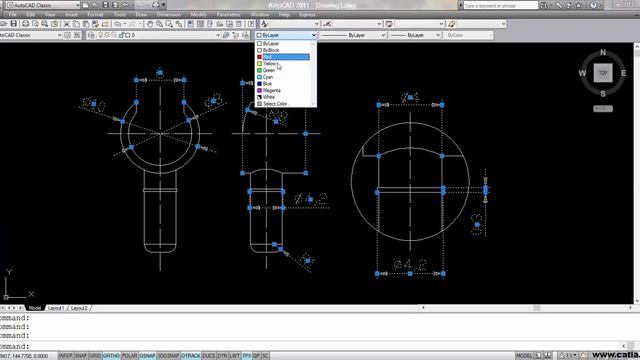Toggle OSNAP object snap
The width and height of the screenshot is (640, 360).
click(x=147, y=356)
